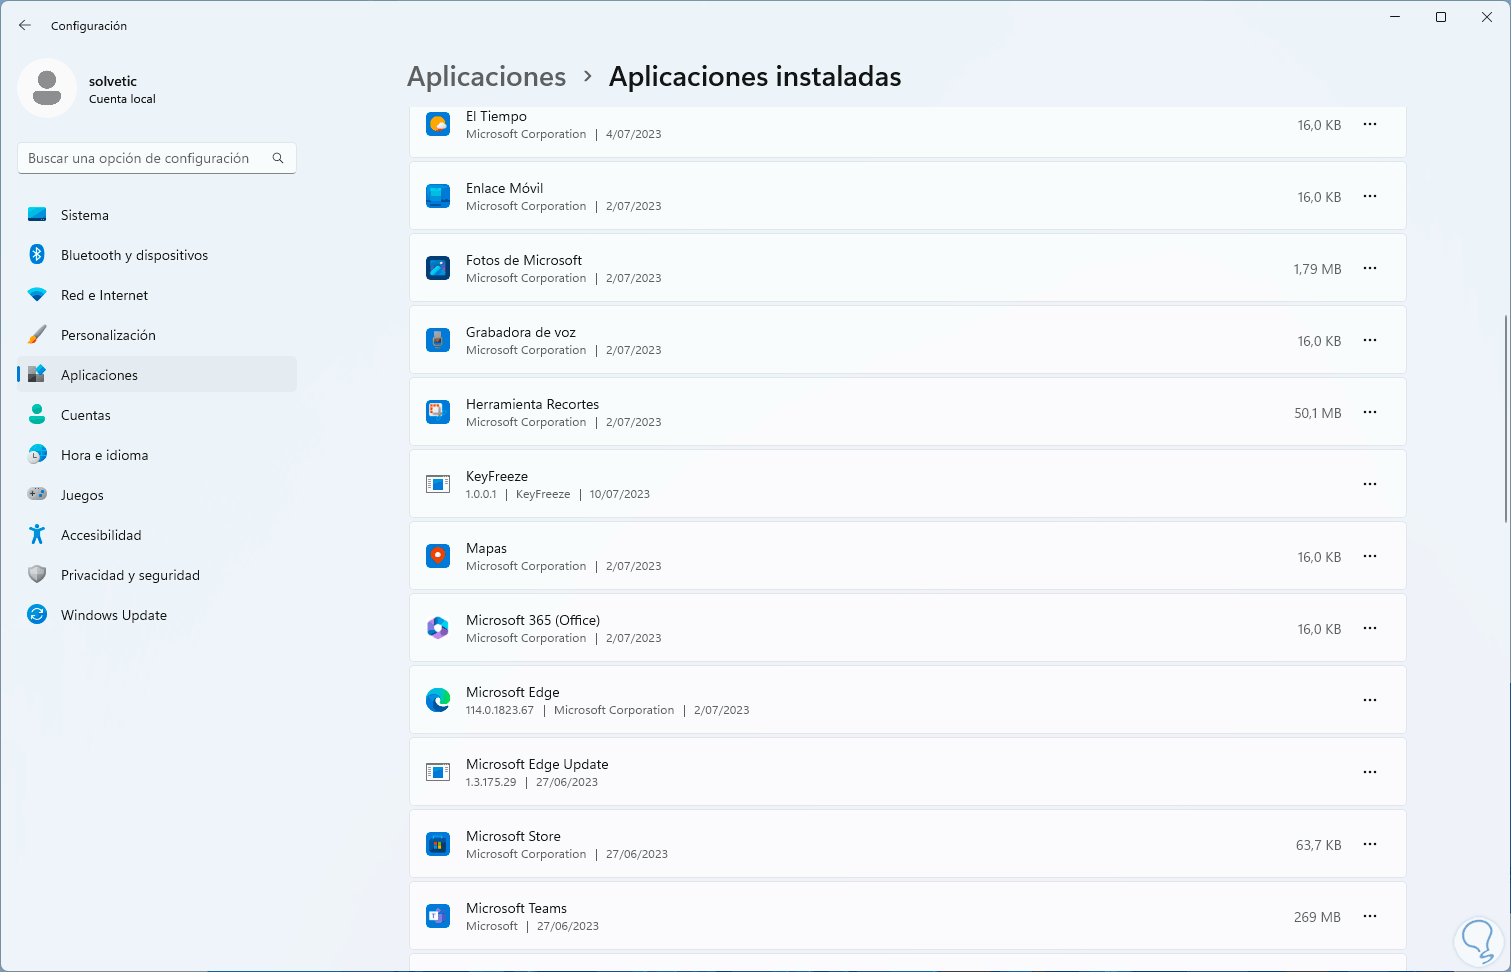Open the Juegos settings section
This screenshot has width=1511, height=972.
pos(157,495)
